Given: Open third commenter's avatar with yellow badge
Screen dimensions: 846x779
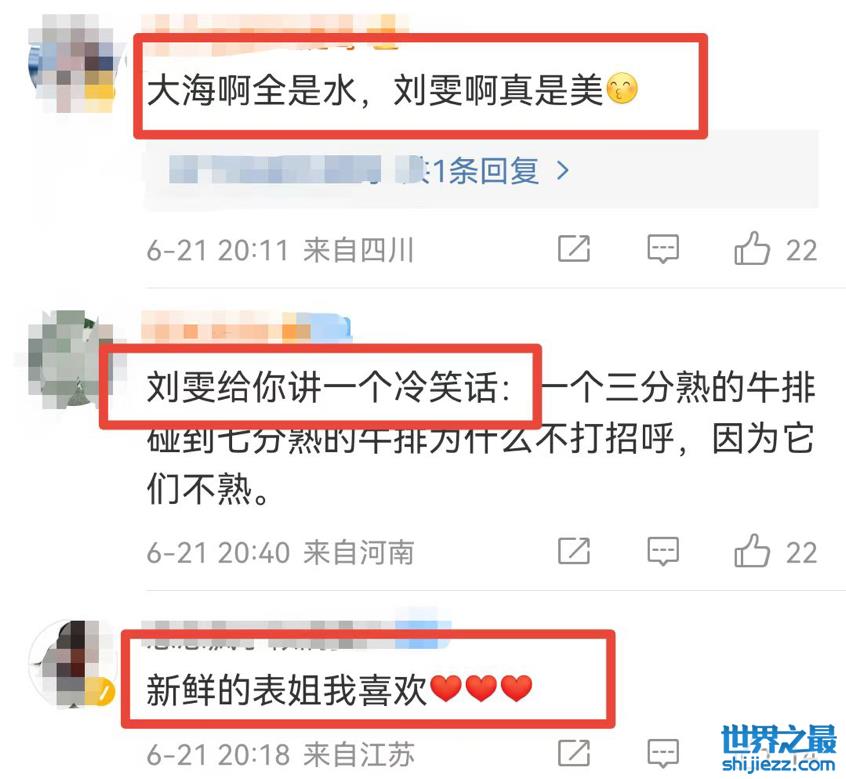Looking at the screenshot, I should (x=73, y=664).
